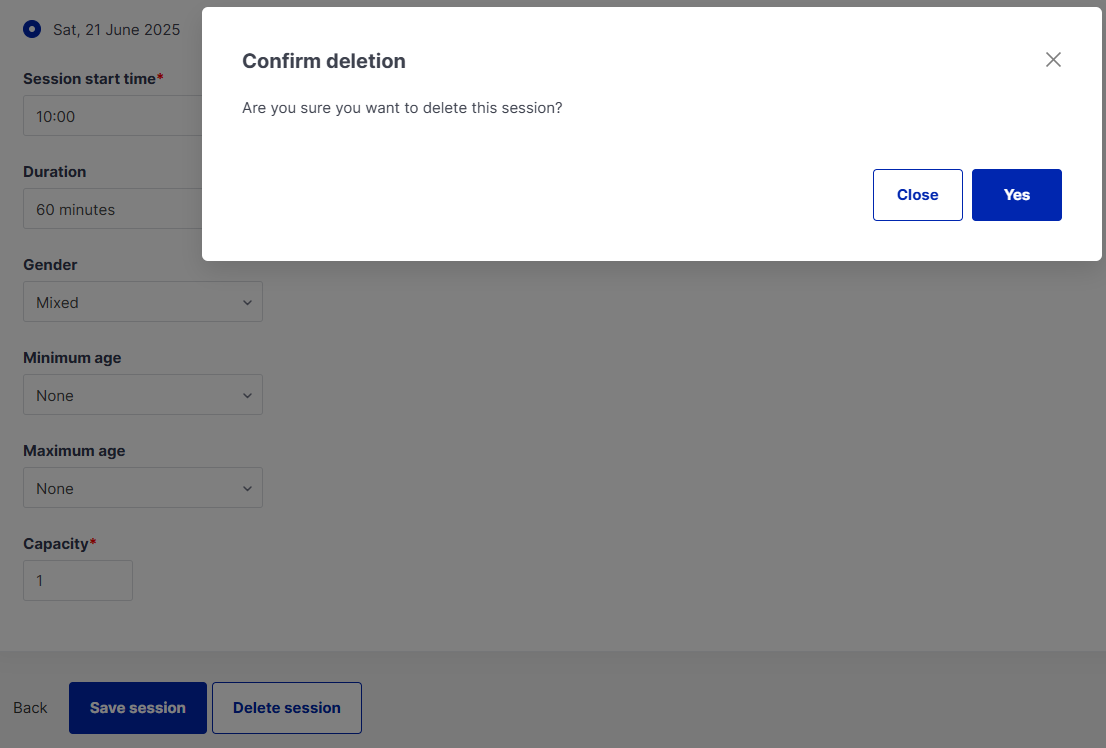Screen dimensions: 1106x748
Task: Click the Gender field label
Action: point(50,265)
